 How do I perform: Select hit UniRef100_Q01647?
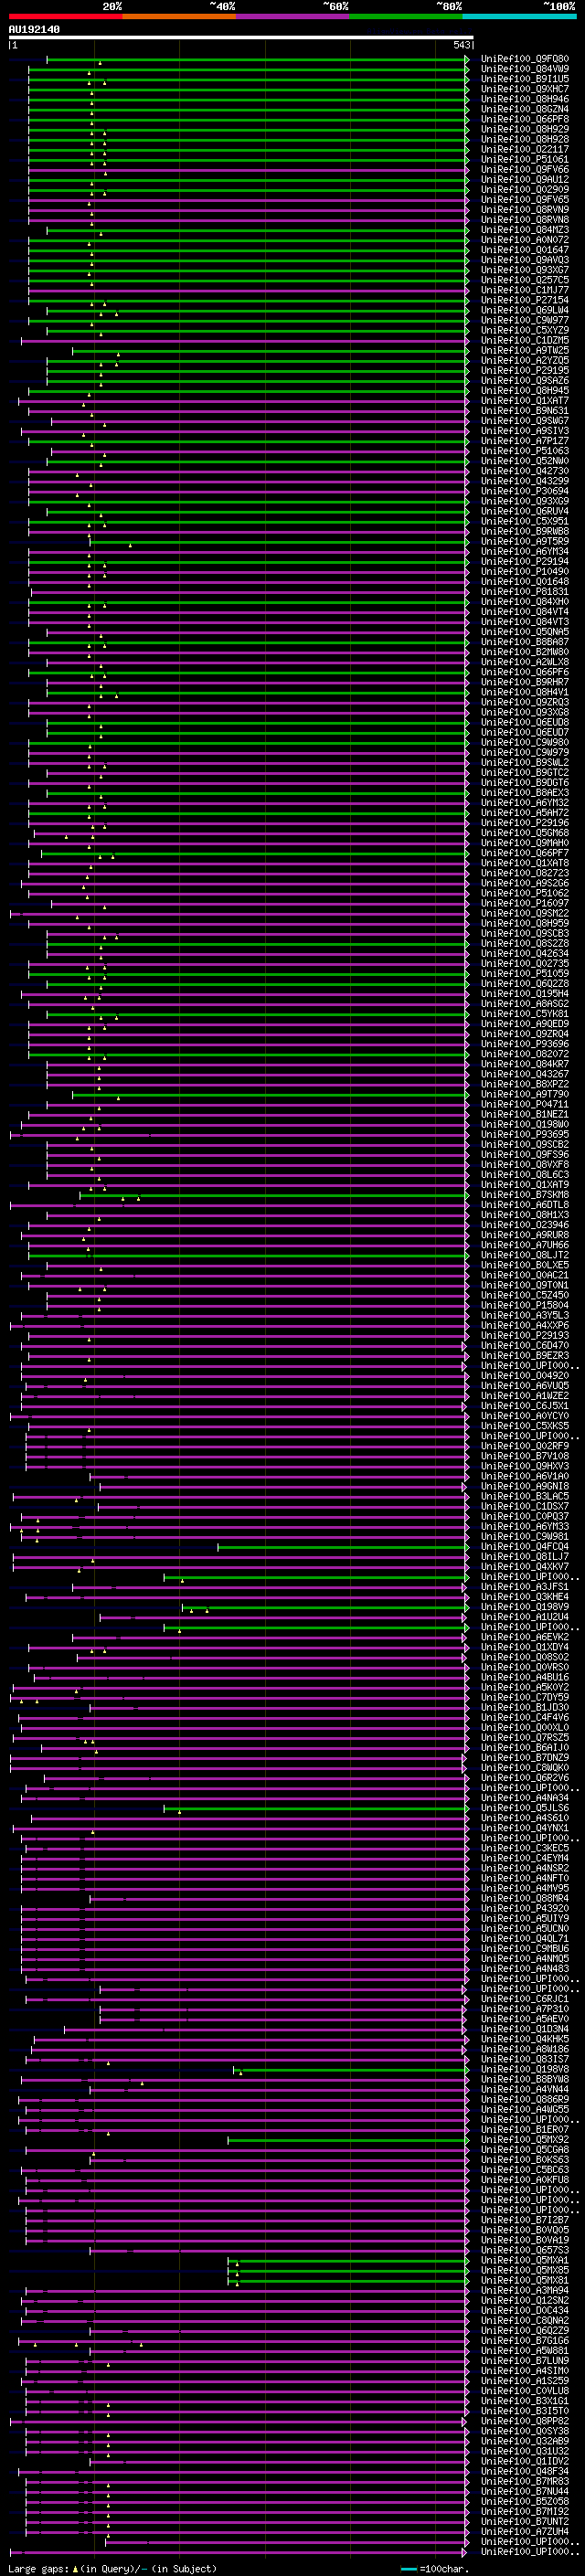coord(525,250)
